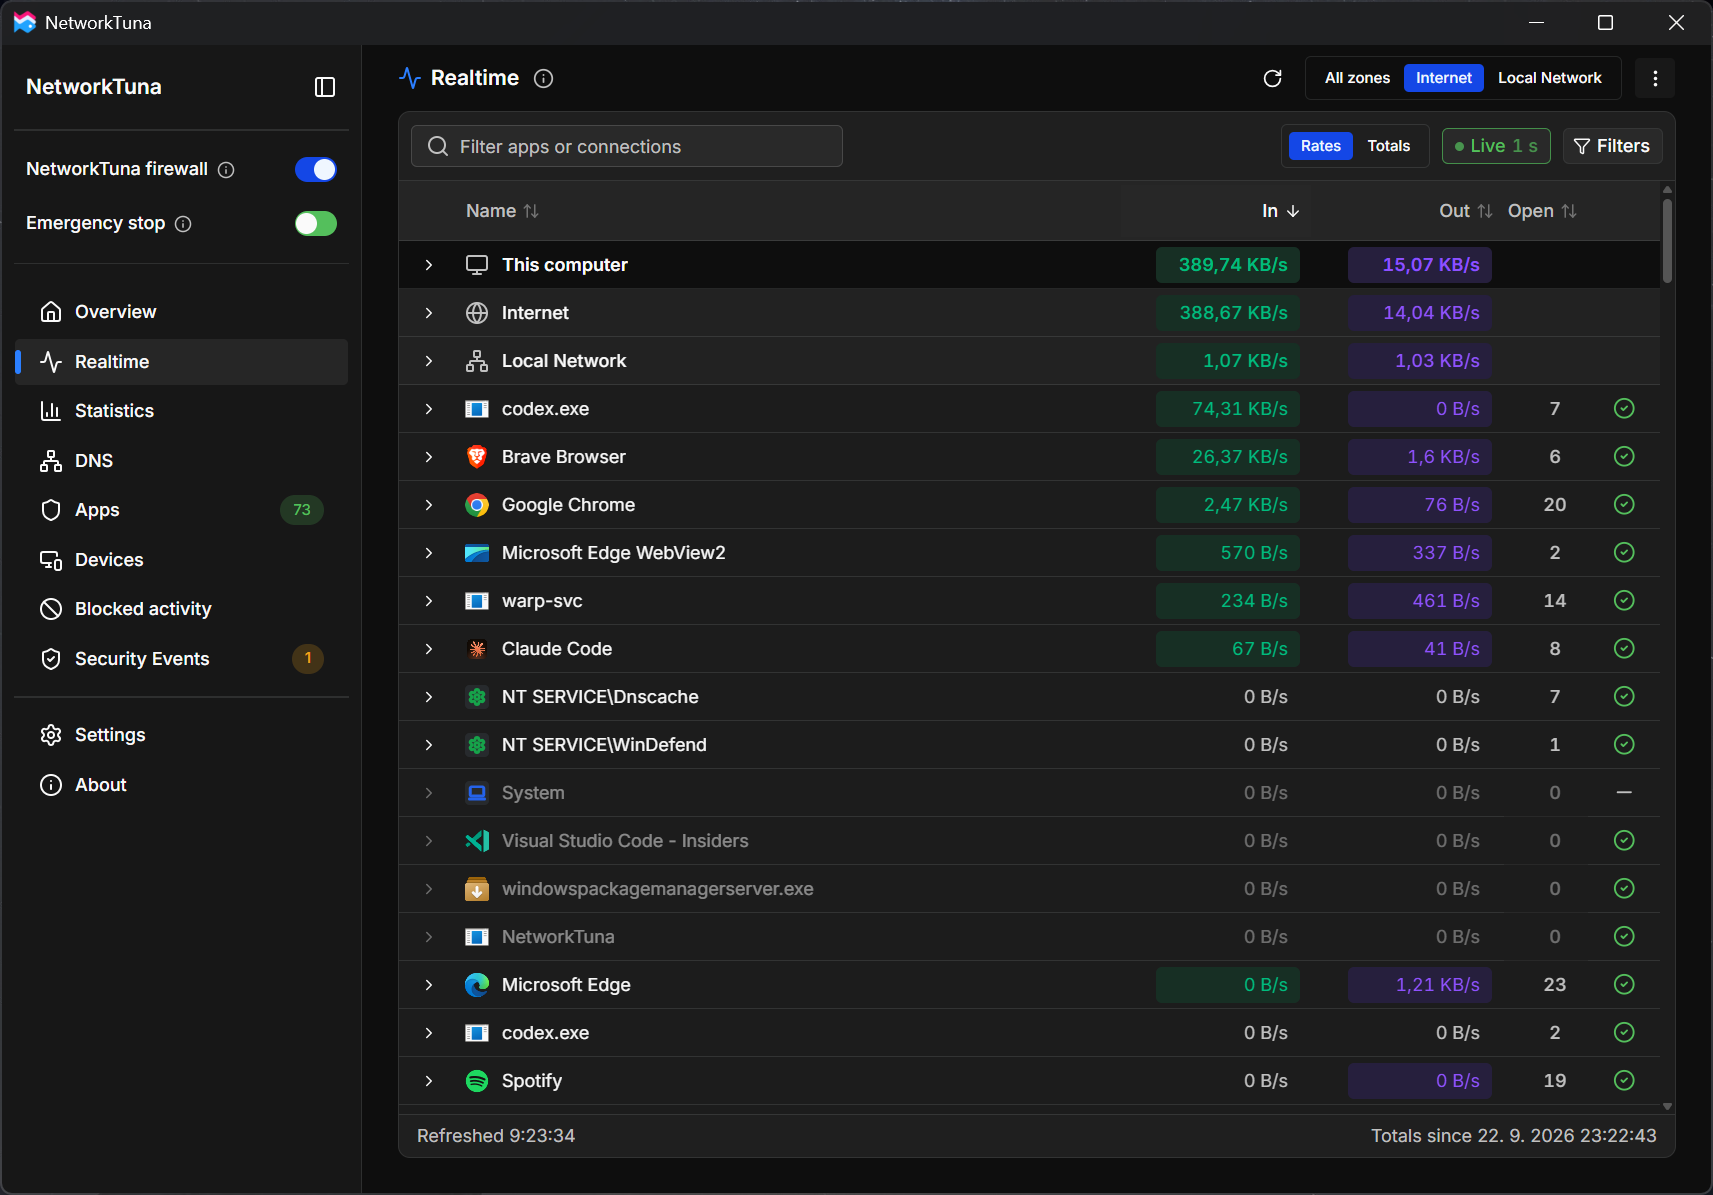
Task: Click the allowed checkmark for Google Chrome
Action: click(x=1624, y=504)
